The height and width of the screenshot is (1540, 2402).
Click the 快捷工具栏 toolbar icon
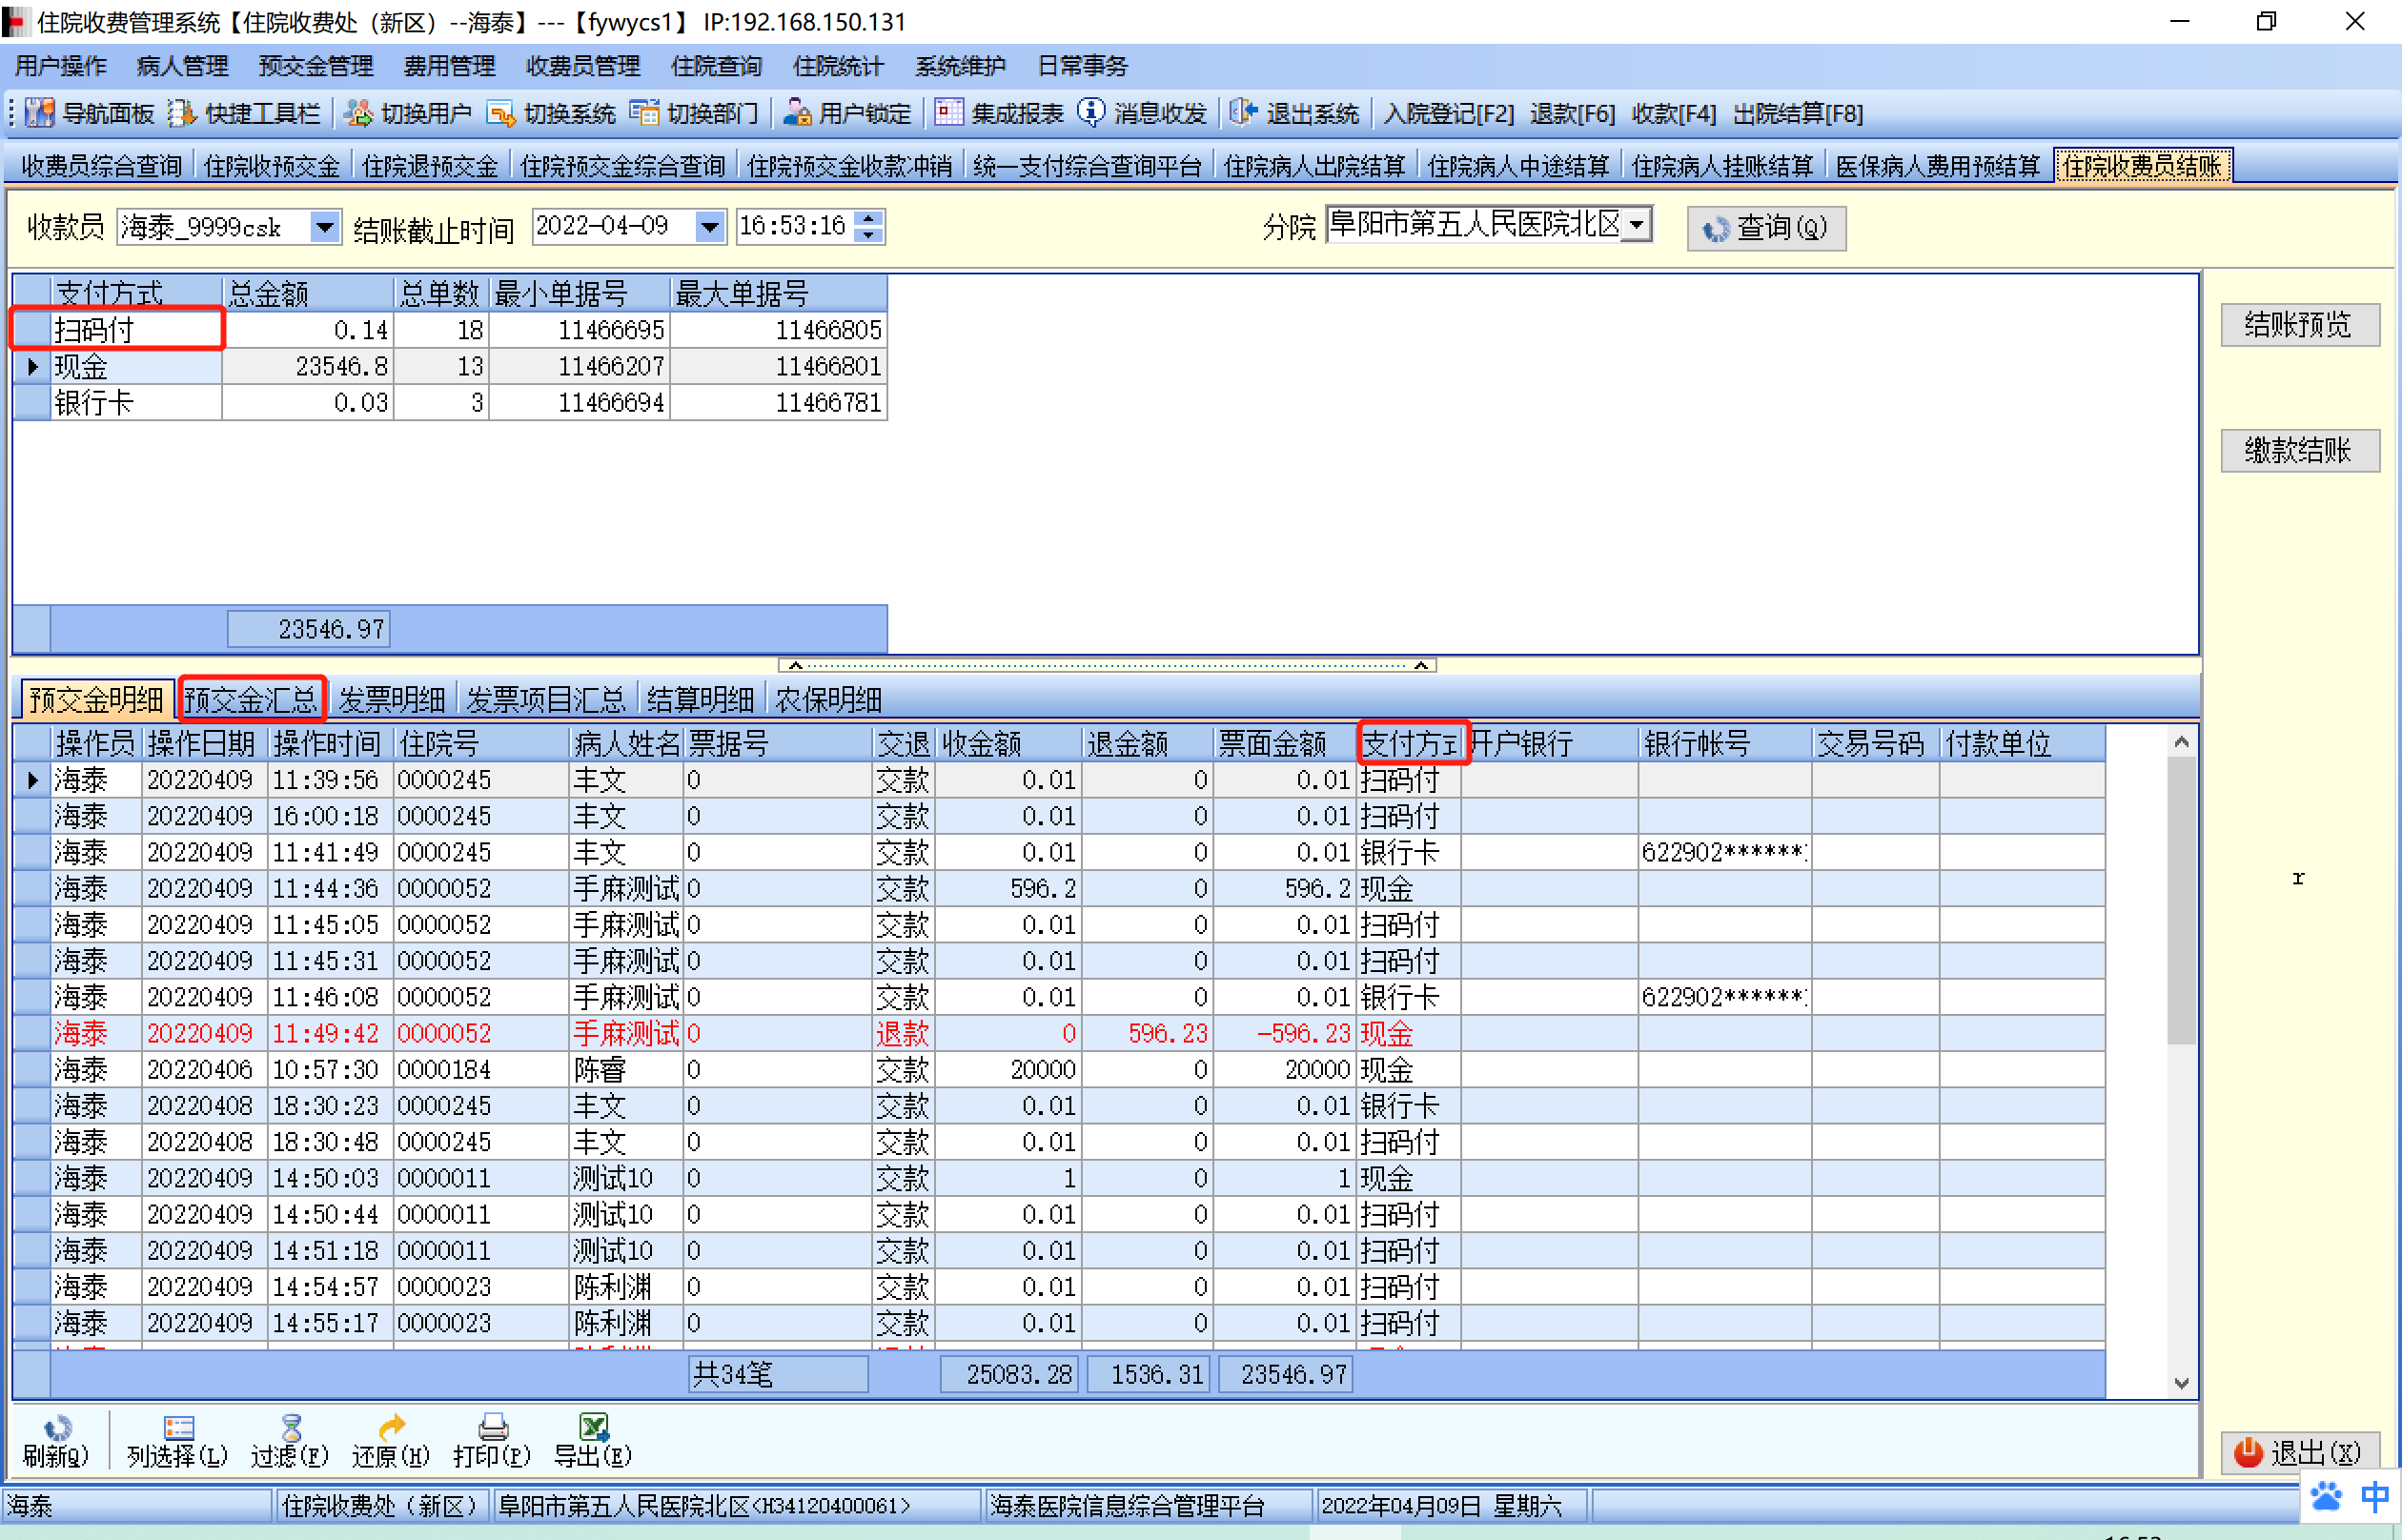click(181, 113)
